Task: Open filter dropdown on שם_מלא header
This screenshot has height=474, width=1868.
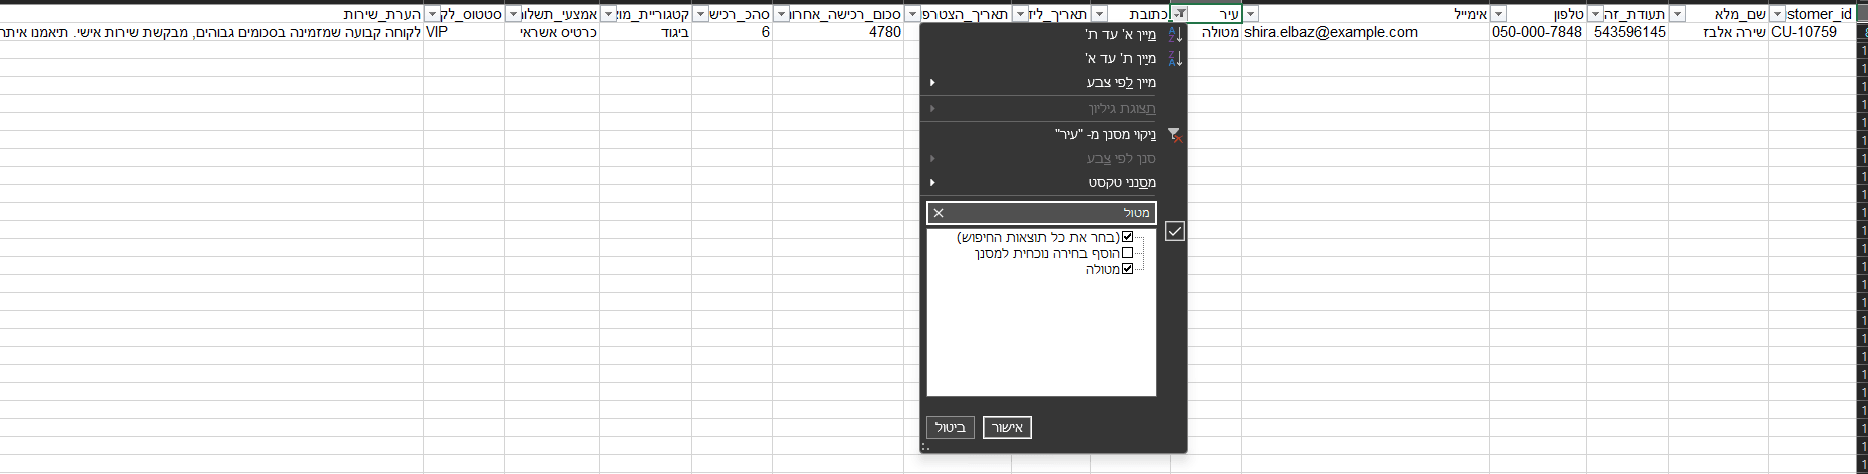Action: point(1677,14)
